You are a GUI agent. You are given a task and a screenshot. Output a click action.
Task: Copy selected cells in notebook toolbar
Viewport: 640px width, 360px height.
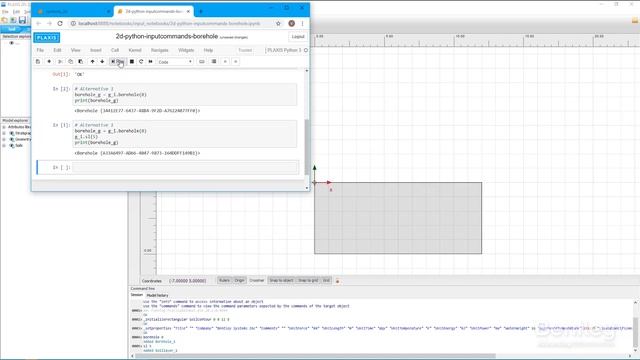point(70,62)
